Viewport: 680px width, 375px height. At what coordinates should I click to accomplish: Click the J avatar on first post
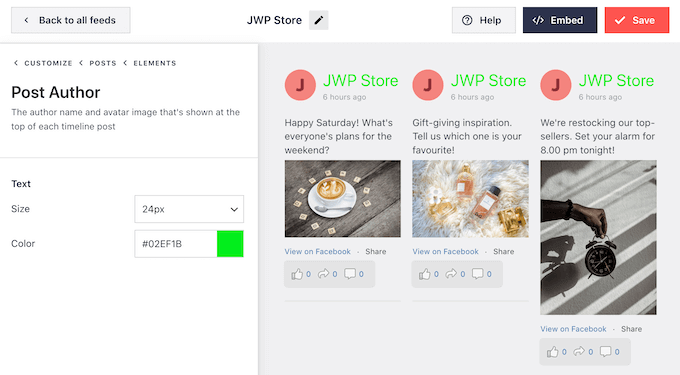pos(300,85)
